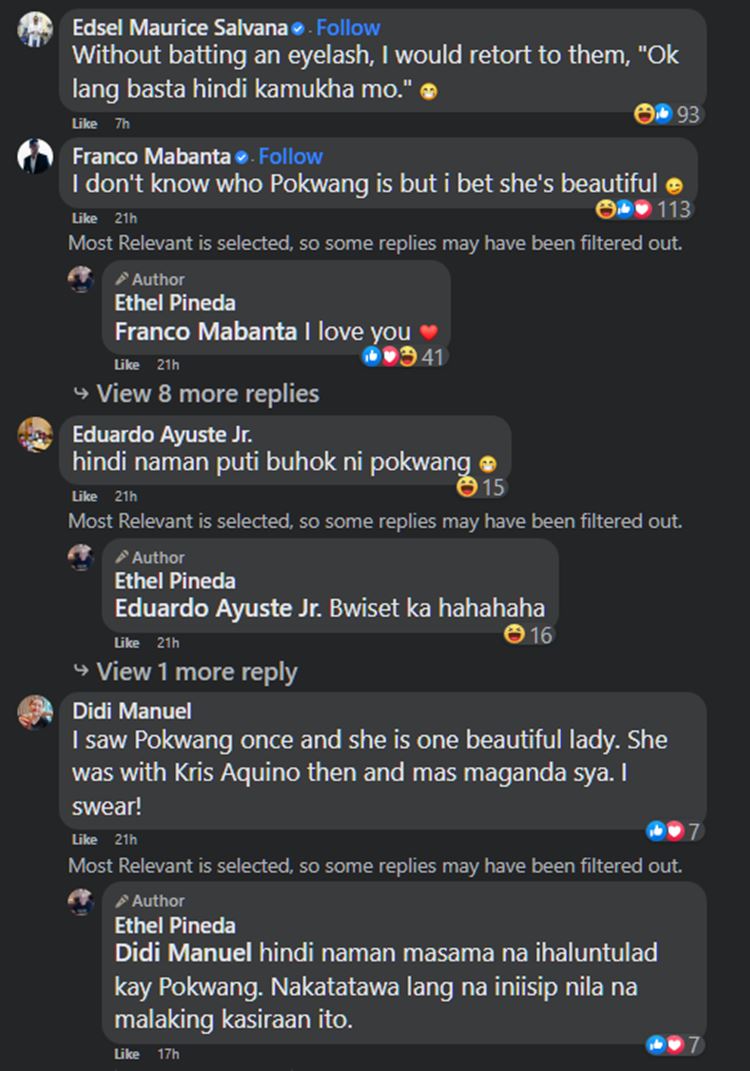View reactions on 'Bwiset ka hahahaha' reply
This screenshot has width=750, height=1071.
tap(529, 634)
